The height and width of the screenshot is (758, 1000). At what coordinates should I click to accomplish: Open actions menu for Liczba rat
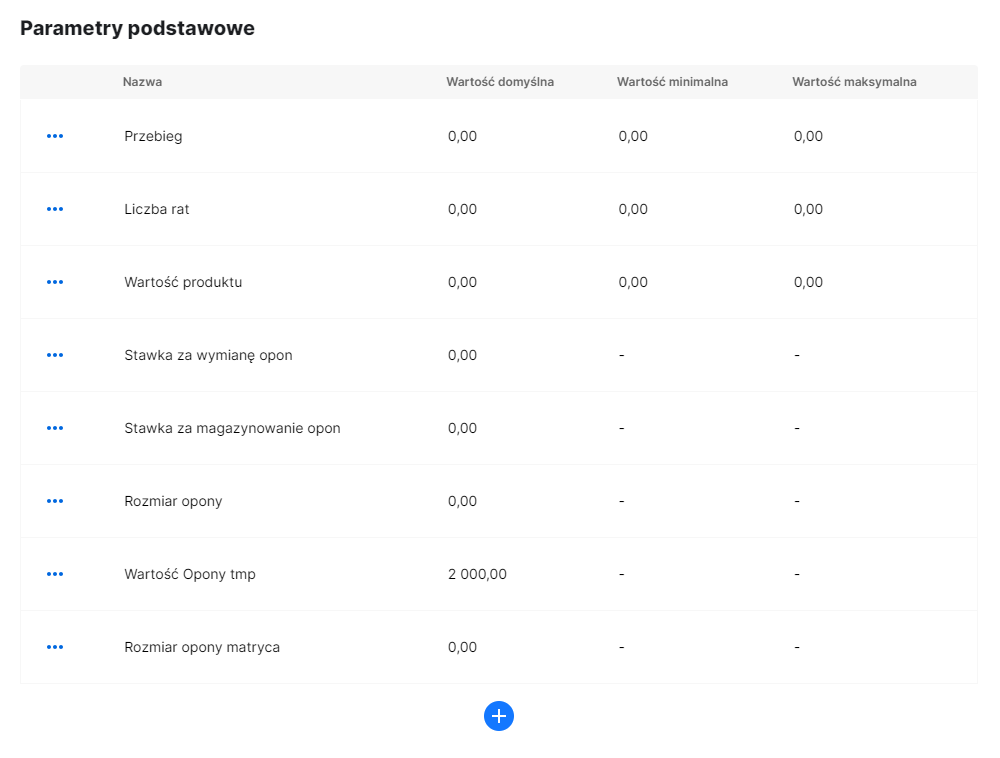click(55, 209)
